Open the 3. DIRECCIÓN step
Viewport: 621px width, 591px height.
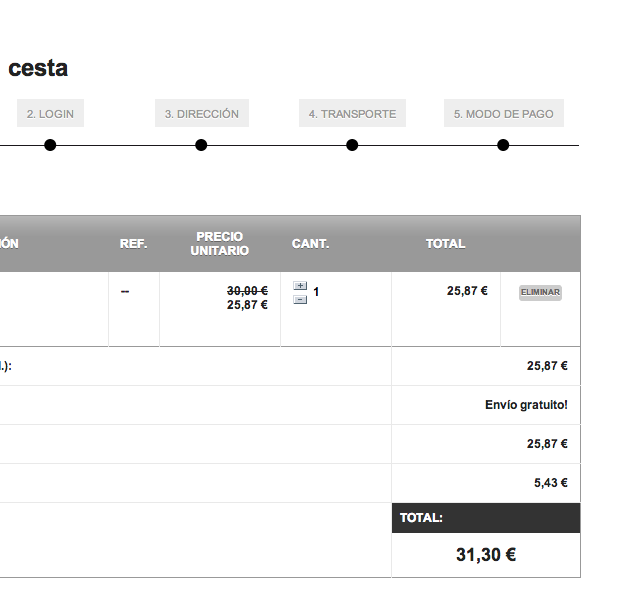[202, 114]
